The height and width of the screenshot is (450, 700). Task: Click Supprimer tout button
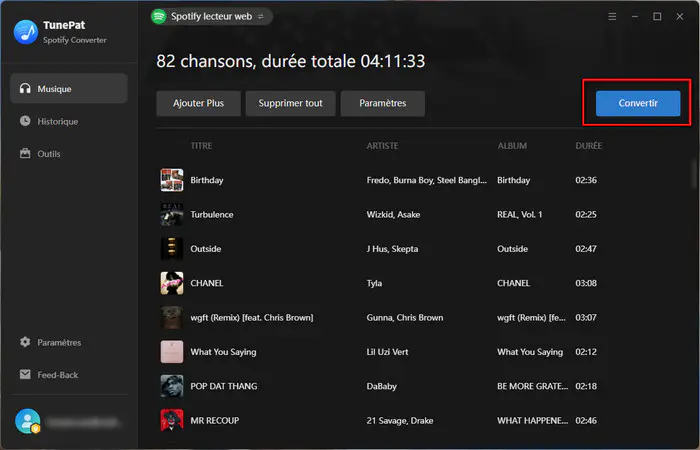click(x=290, y=103)
